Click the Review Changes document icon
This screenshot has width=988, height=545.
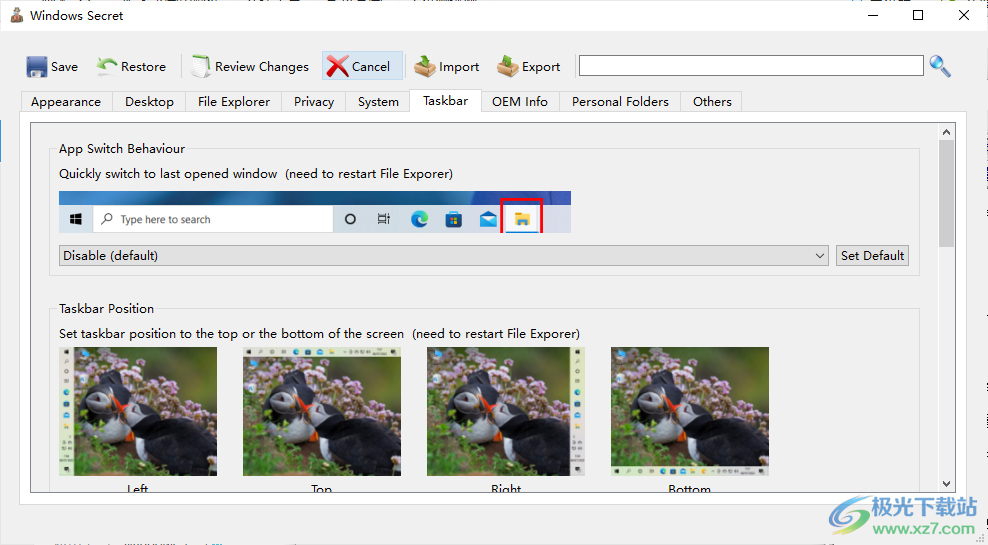coord(201,67)
